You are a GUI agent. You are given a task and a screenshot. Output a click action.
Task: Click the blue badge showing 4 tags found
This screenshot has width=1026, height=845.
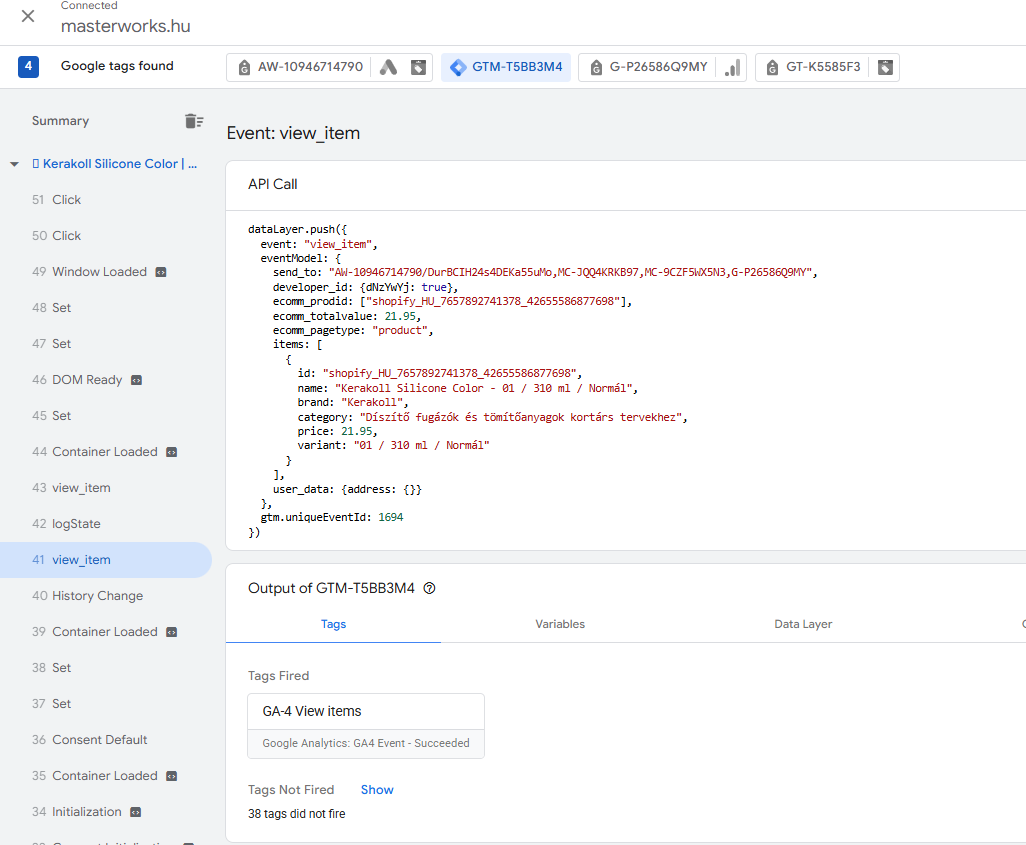point(28,66)
